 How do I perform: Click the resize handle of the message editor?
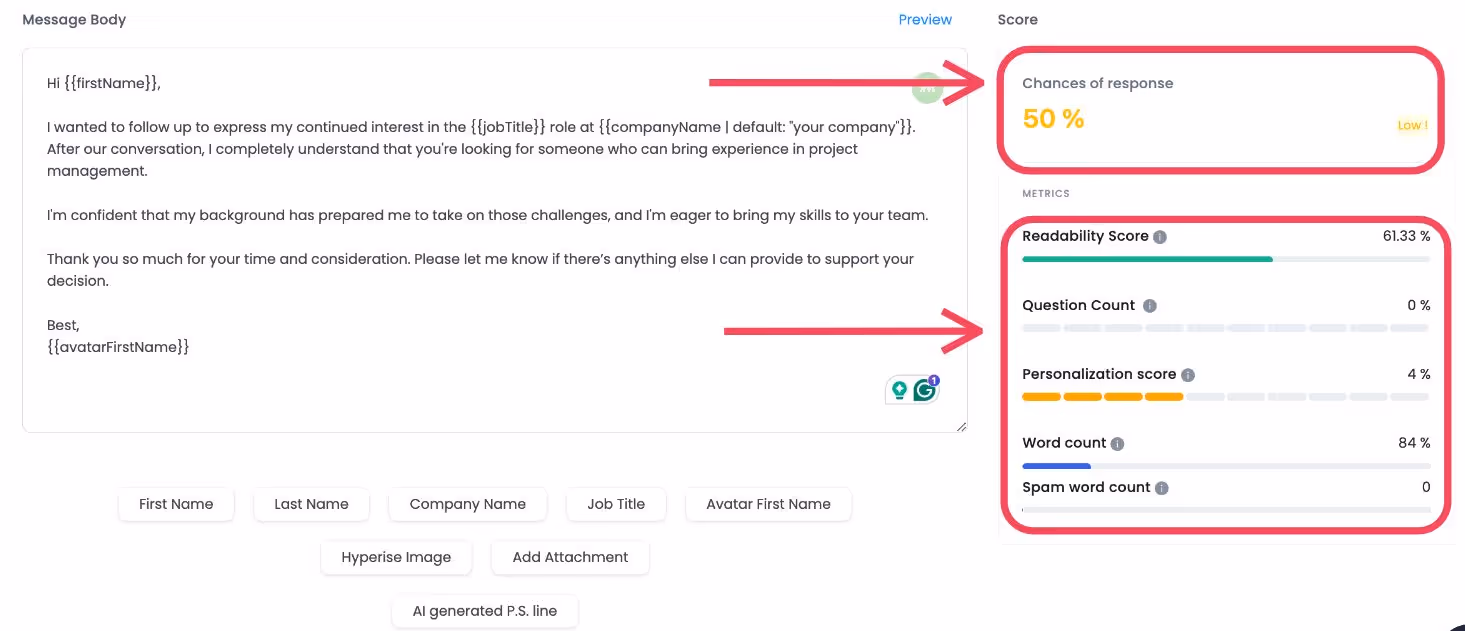tap(960, 426)
